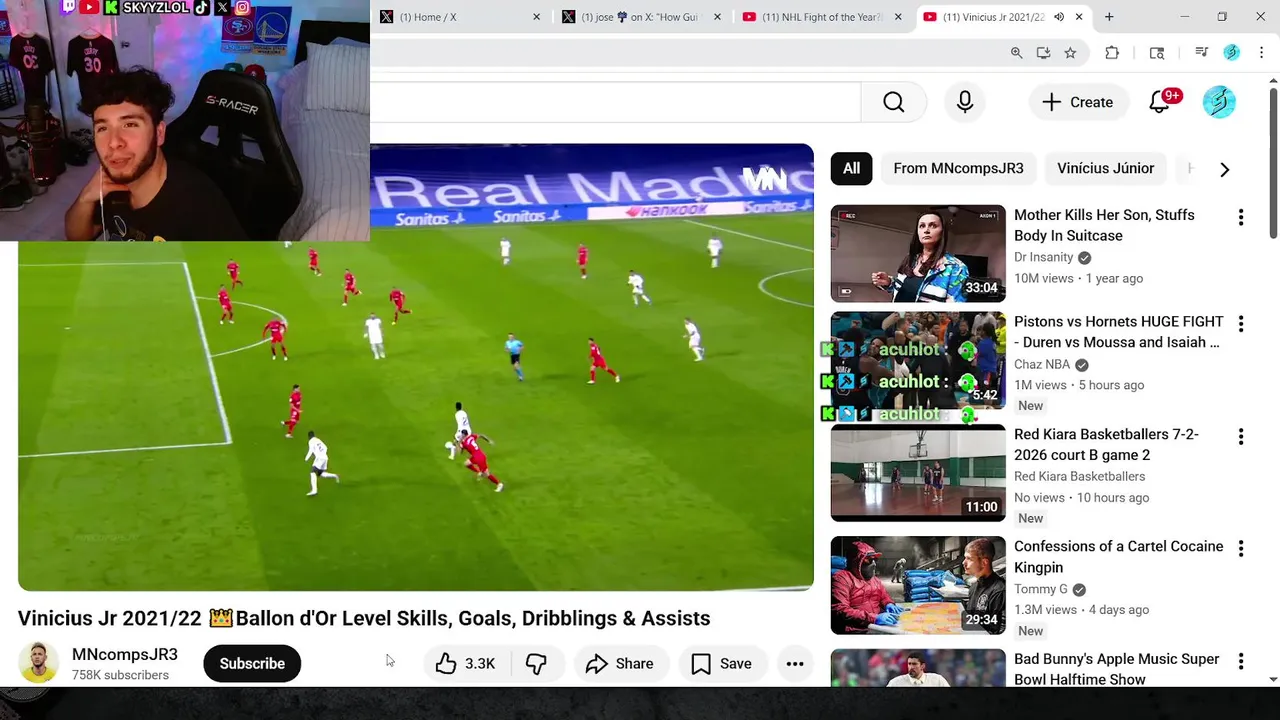The image size is (1280, 720).
Task: Select the From MNcompsJR3 chip
Action: click(958, 169)
